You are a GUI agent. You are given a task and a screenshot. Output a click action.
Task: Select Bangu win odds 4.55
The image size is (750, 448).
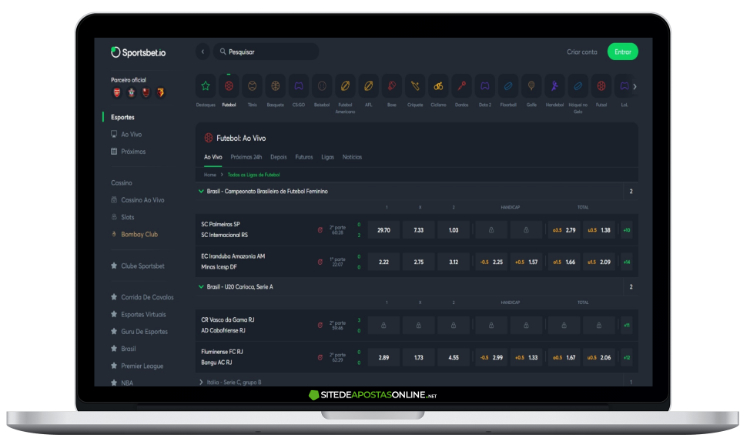point(453,357)
